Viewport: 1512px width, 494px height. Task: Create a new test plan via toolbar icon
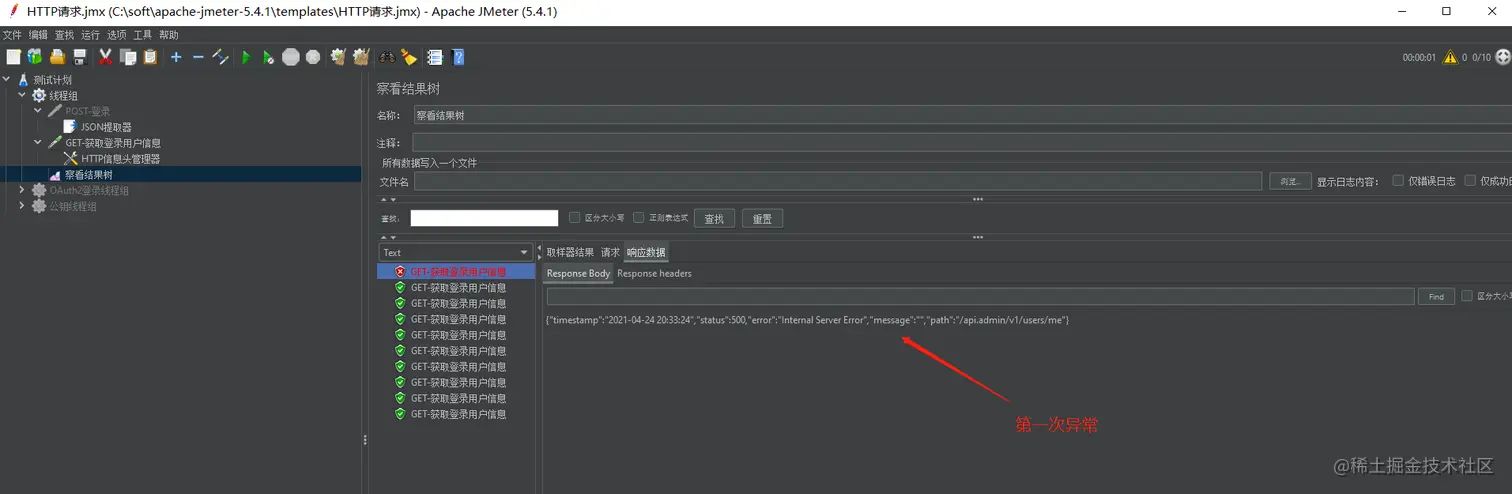[13, 57]
